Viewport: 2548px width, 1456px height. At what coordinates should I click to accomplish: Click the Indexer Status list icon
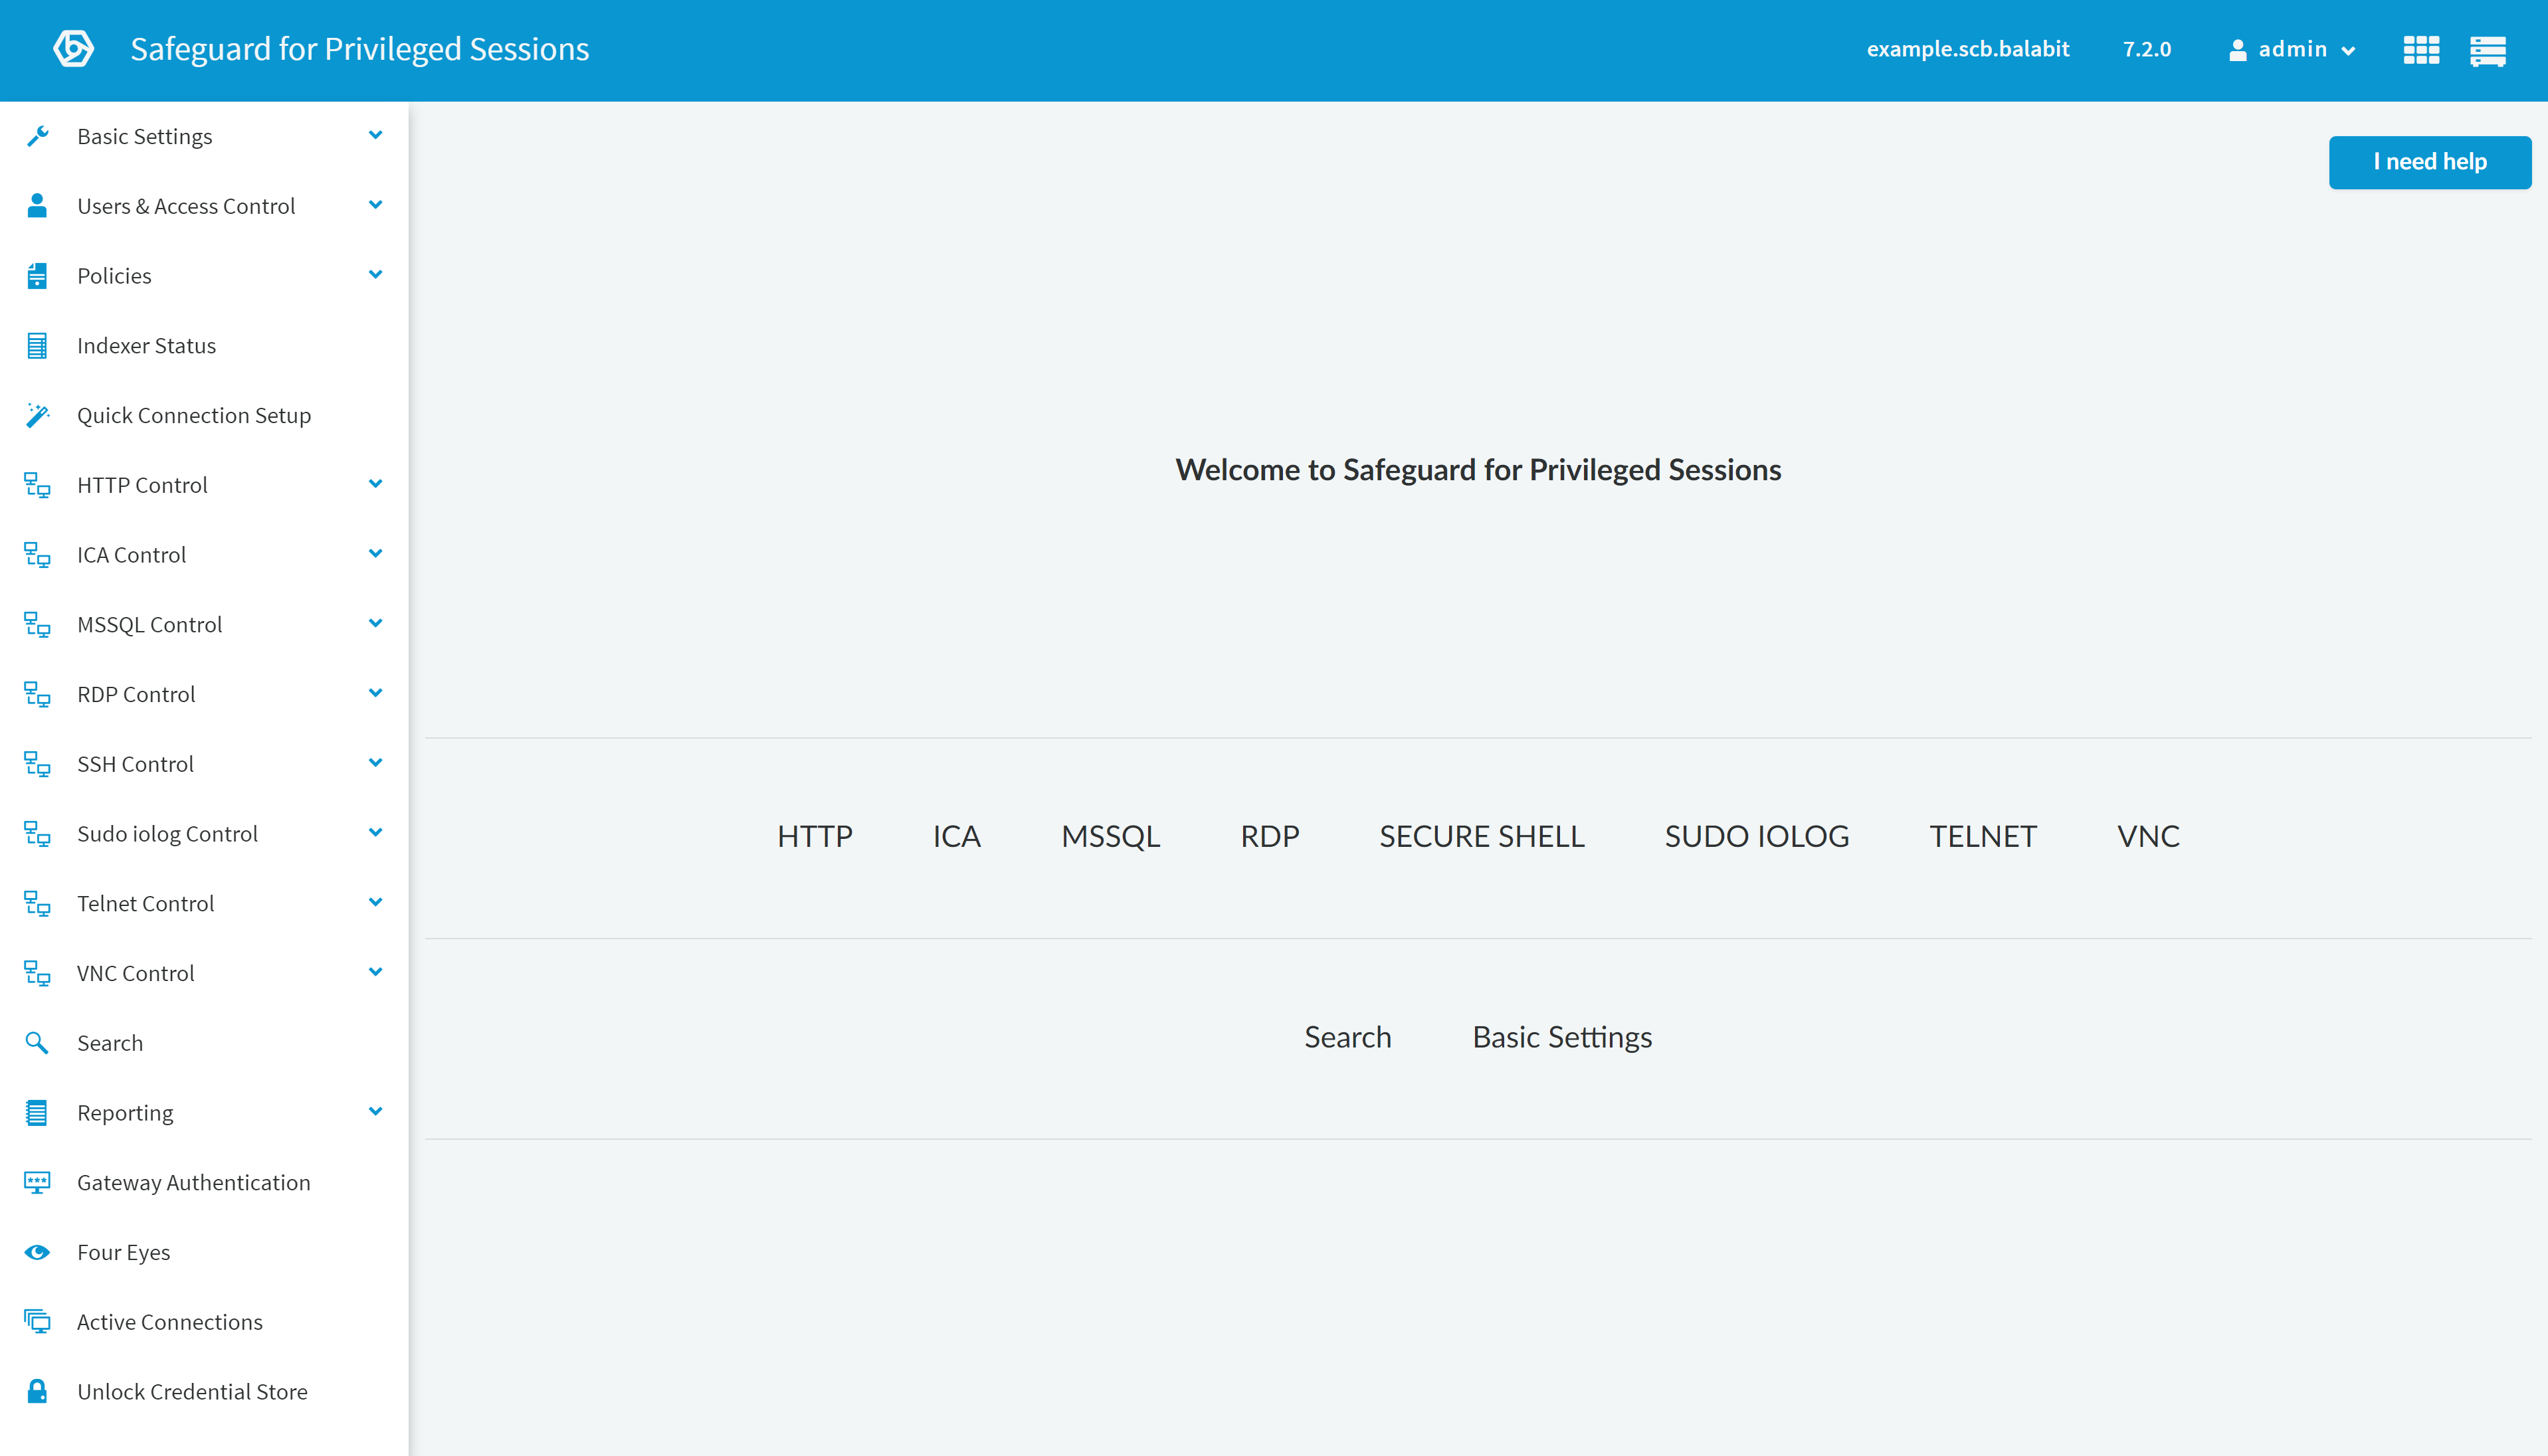click(x=37, y=346)
